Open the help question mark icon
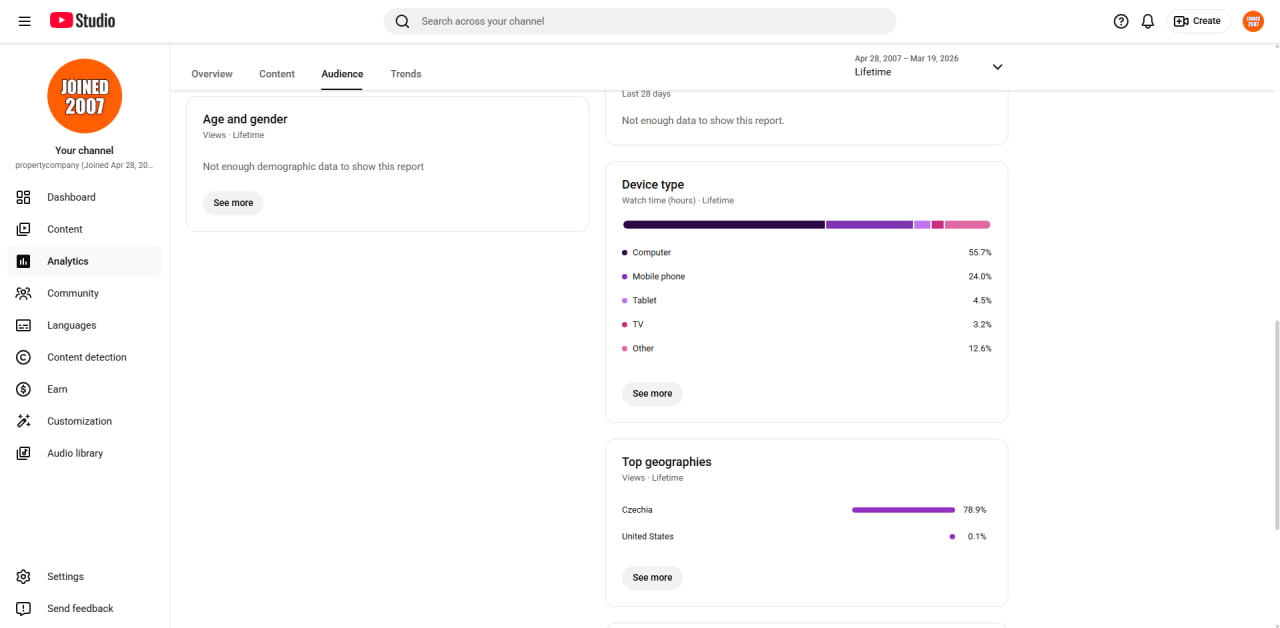Screen dimensions: 1280x628 (1121, 21)
